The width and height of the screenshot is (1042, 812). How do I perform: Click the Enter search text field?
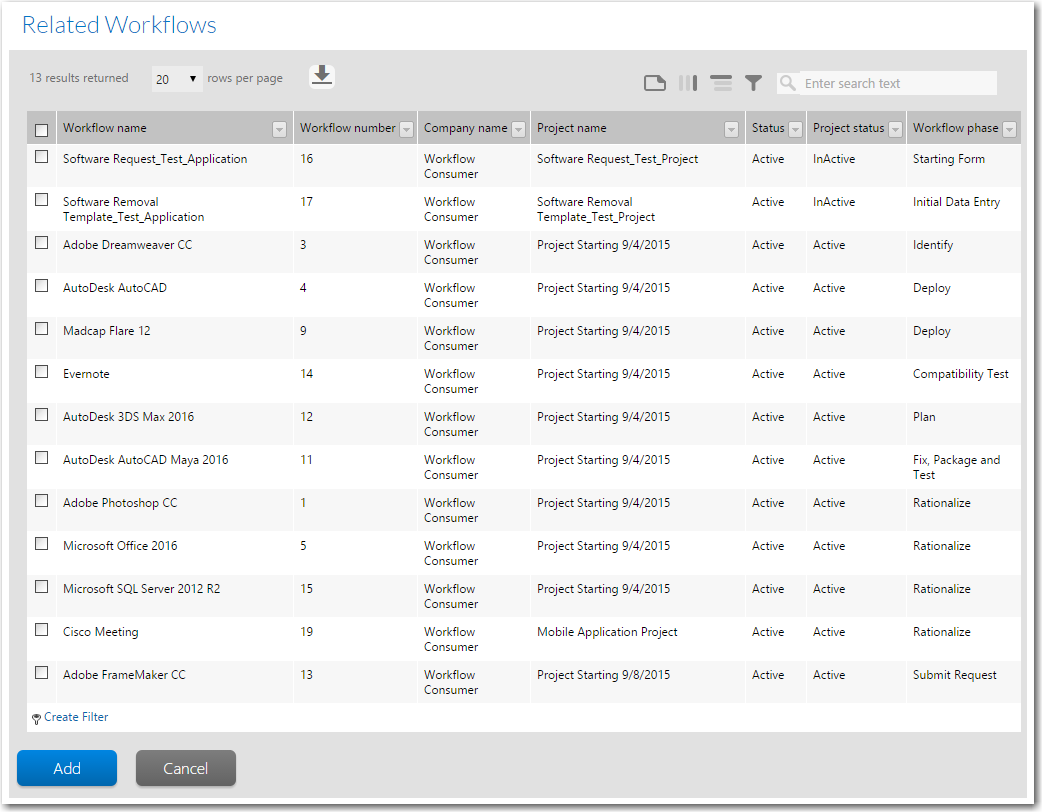pos(898,83)
